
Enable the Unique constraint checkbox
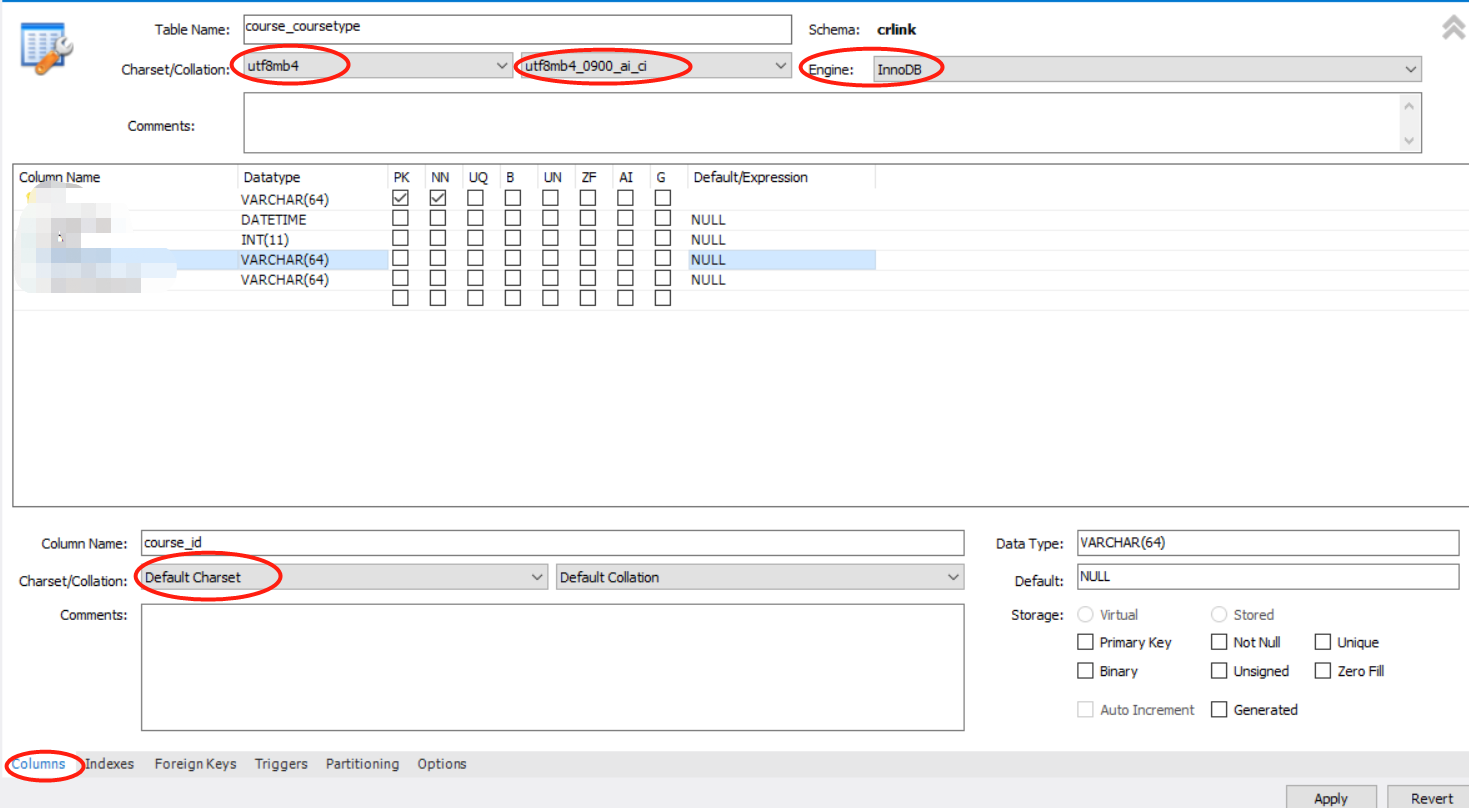tap(1322, 642)
